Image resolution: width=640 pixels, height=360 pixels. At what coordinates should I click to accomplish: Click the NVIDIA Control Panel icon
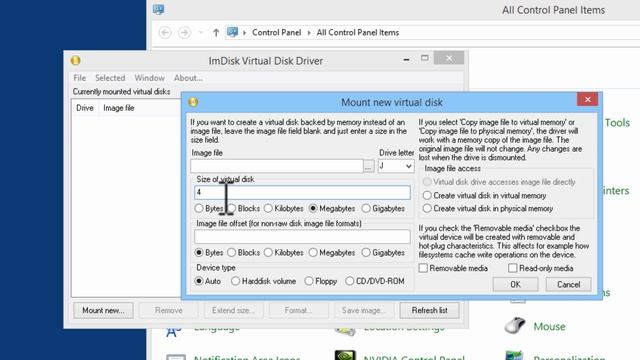[344, 355]
